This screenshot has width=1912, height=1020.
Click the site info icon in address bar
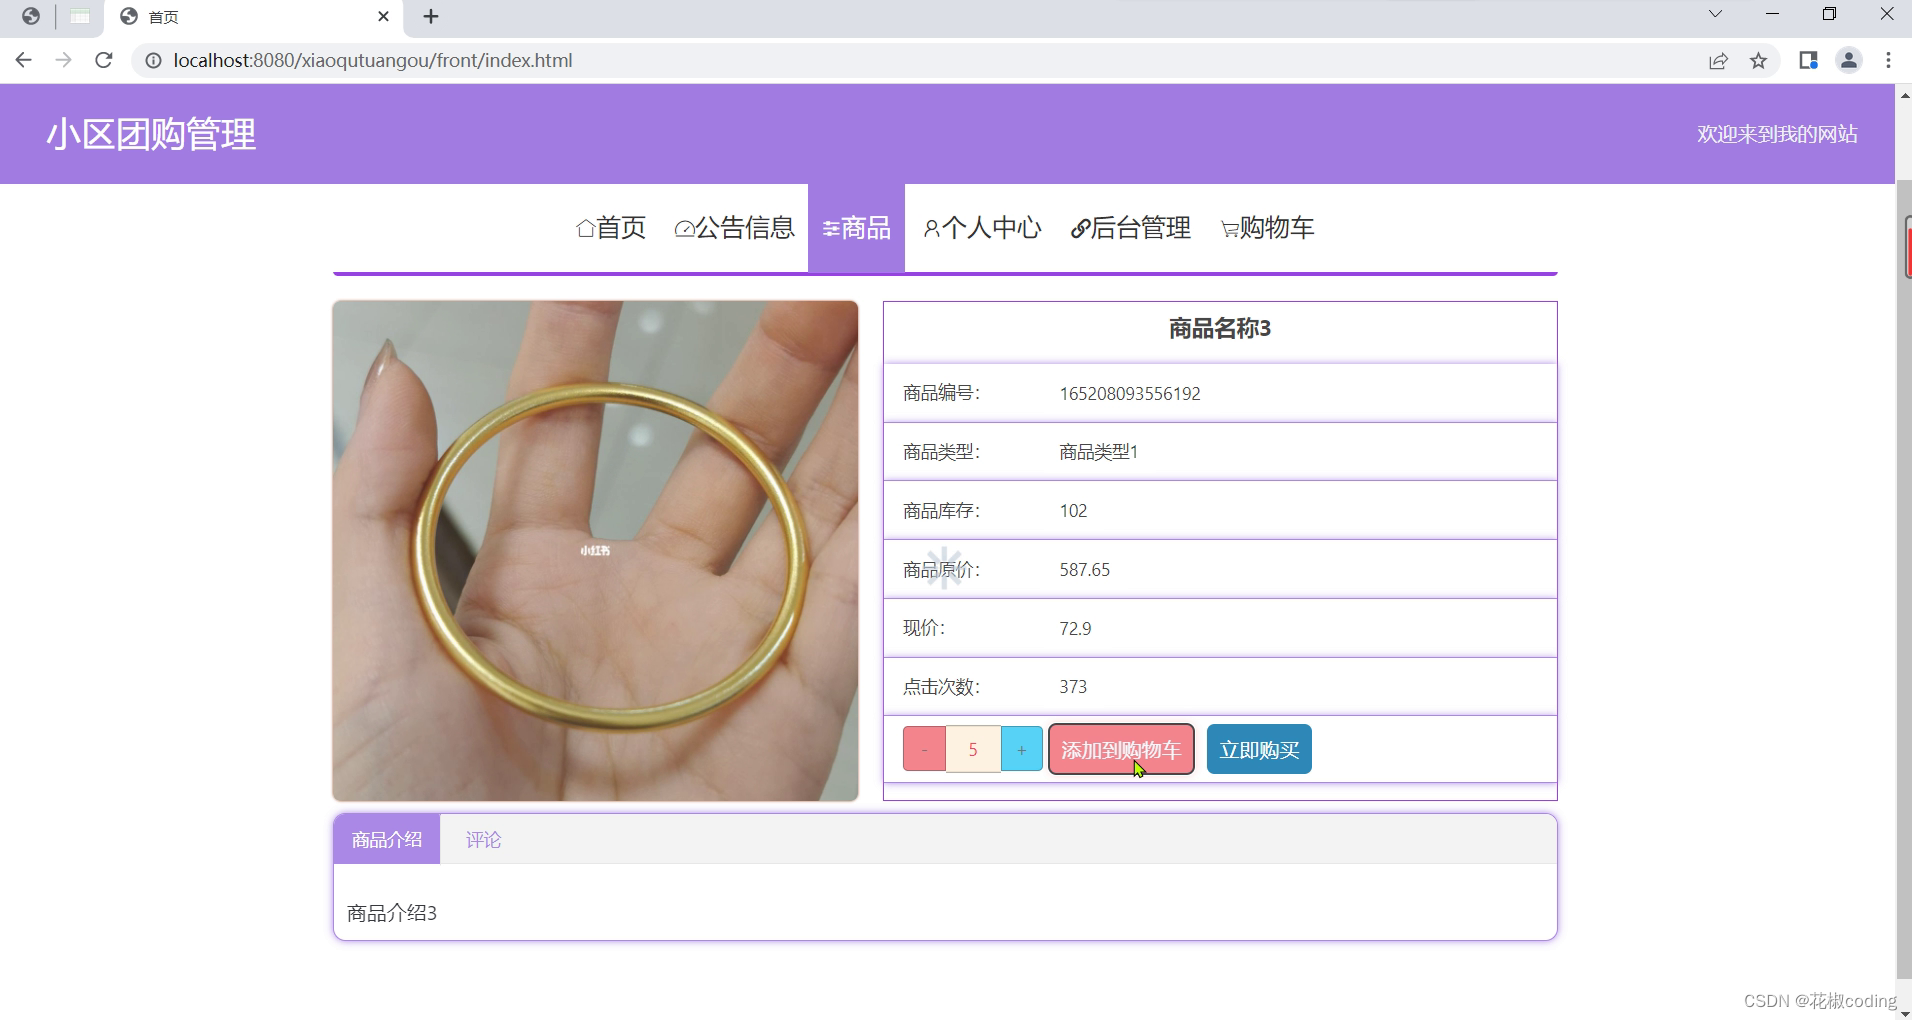pos(152,60)
